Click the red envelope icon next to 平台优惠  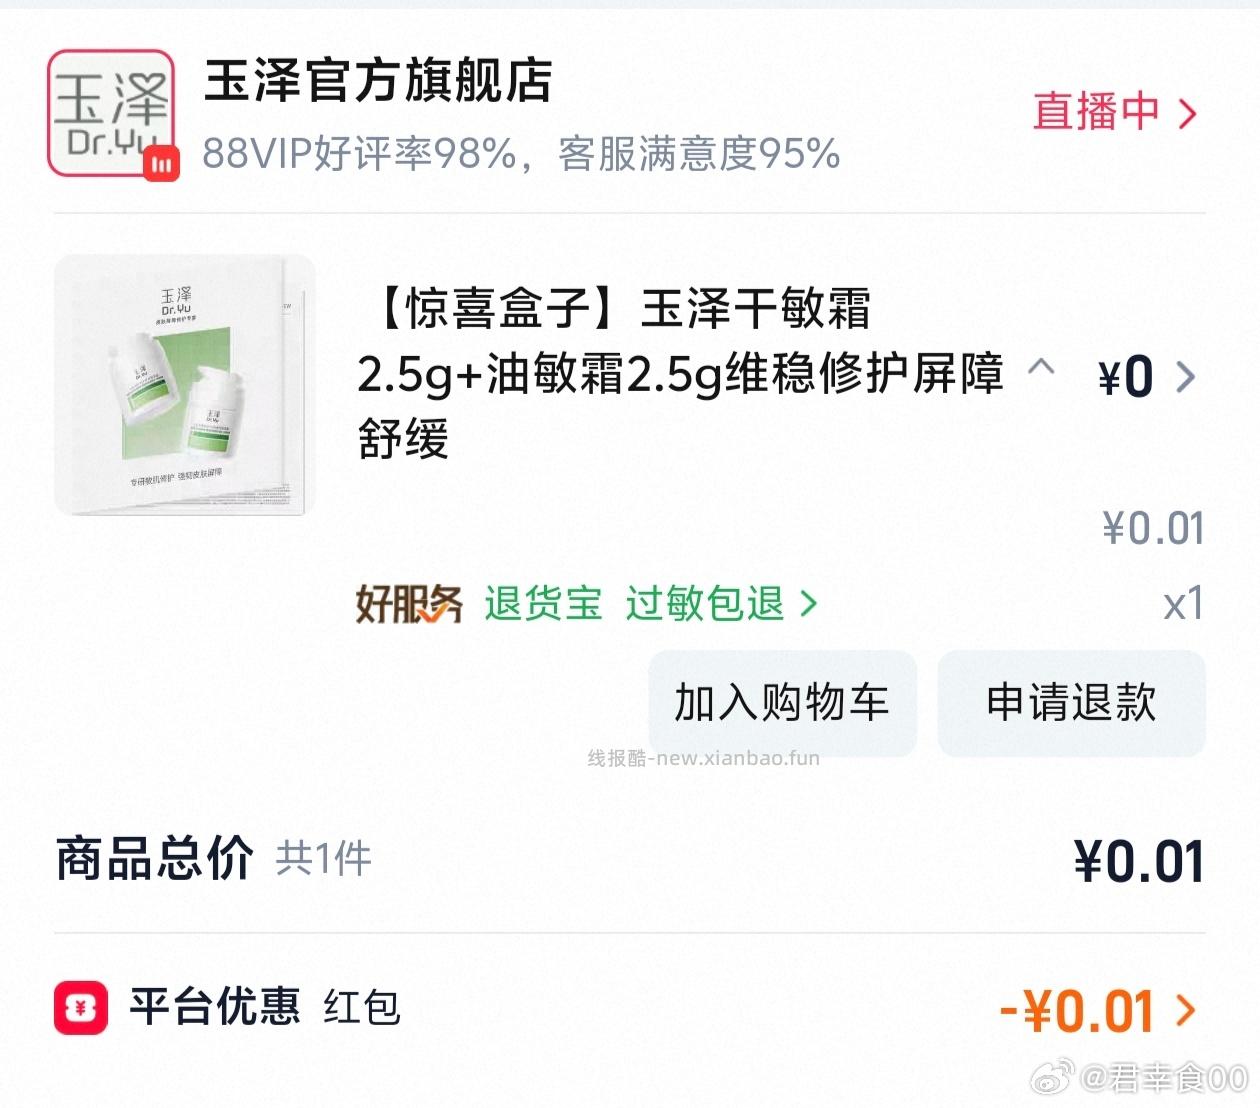click(x=80, y=1010)
